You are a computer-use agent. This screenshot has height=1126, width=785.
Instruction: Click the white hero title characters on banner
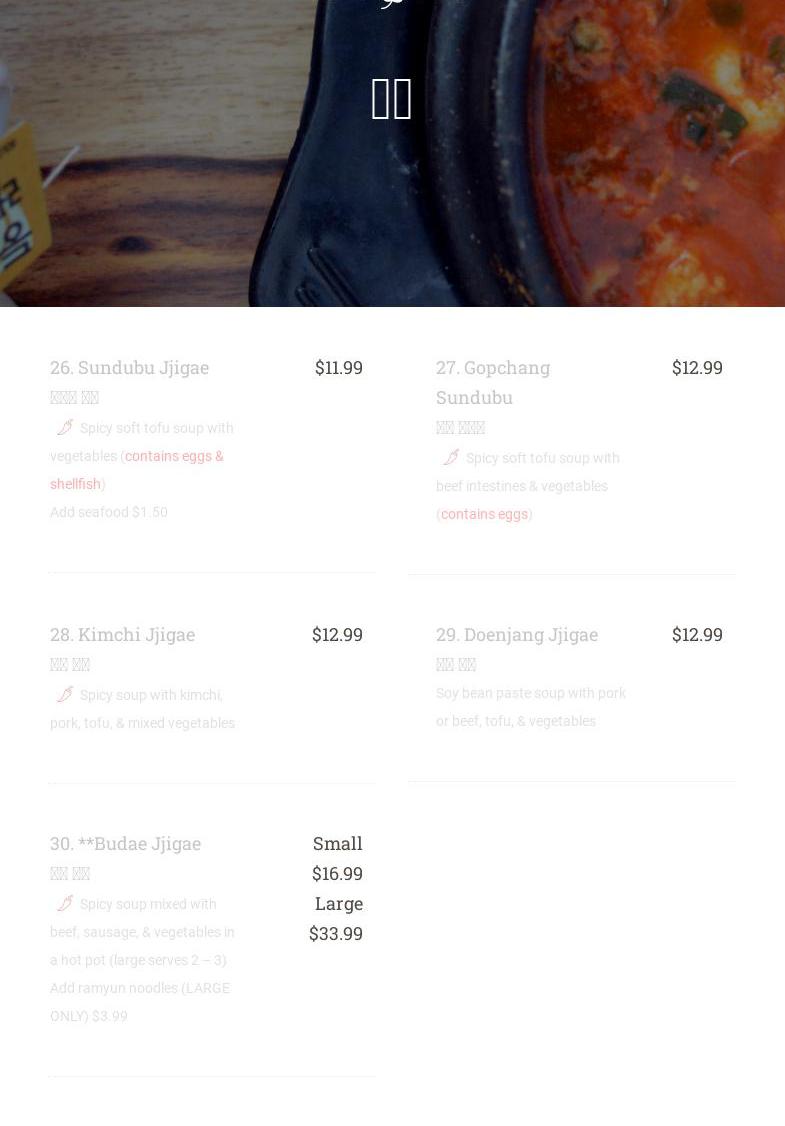(391, 99)
